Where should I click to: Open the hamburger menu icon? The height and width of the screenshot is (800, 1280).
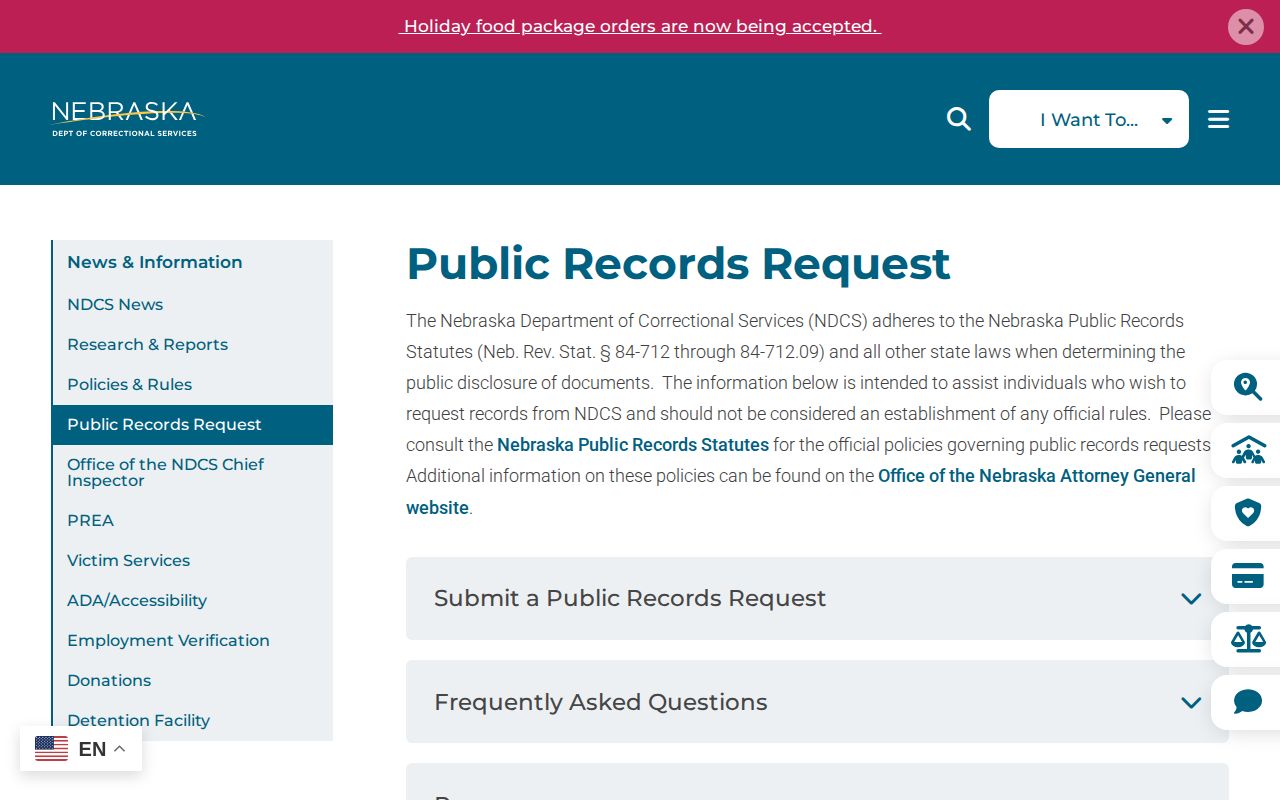pos(1218,119)
